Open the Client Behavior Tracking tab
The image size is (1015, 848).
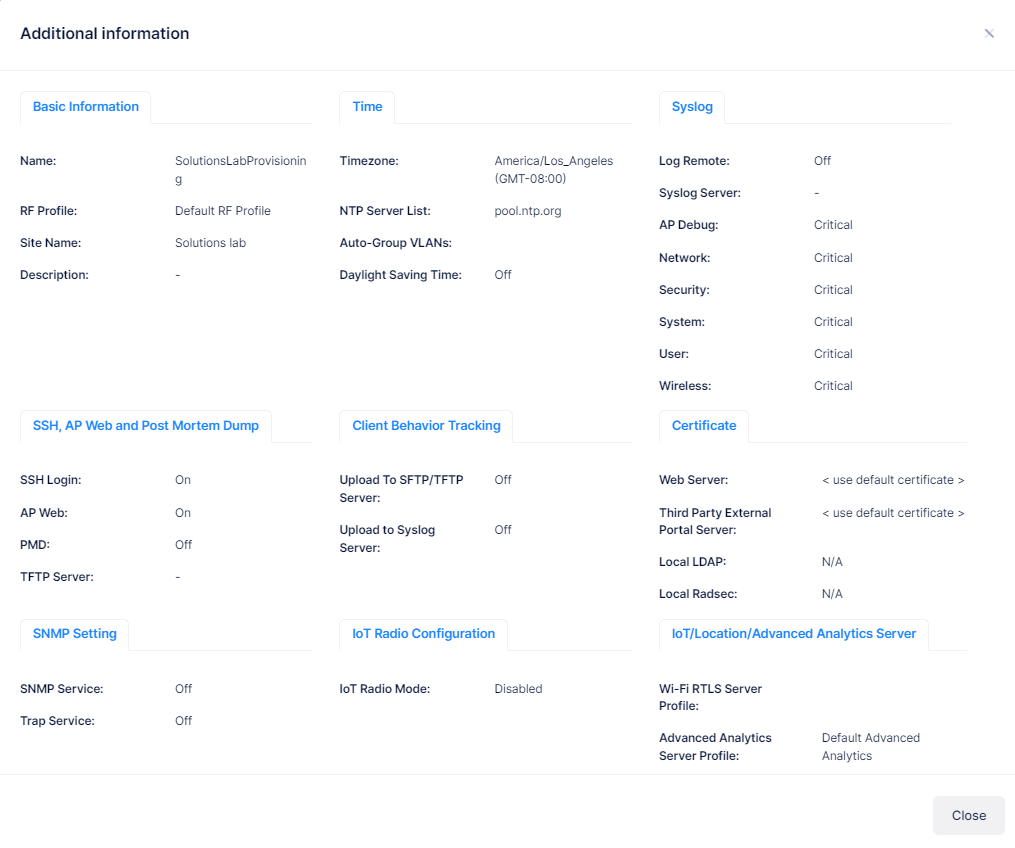click(x=426, y=426)
